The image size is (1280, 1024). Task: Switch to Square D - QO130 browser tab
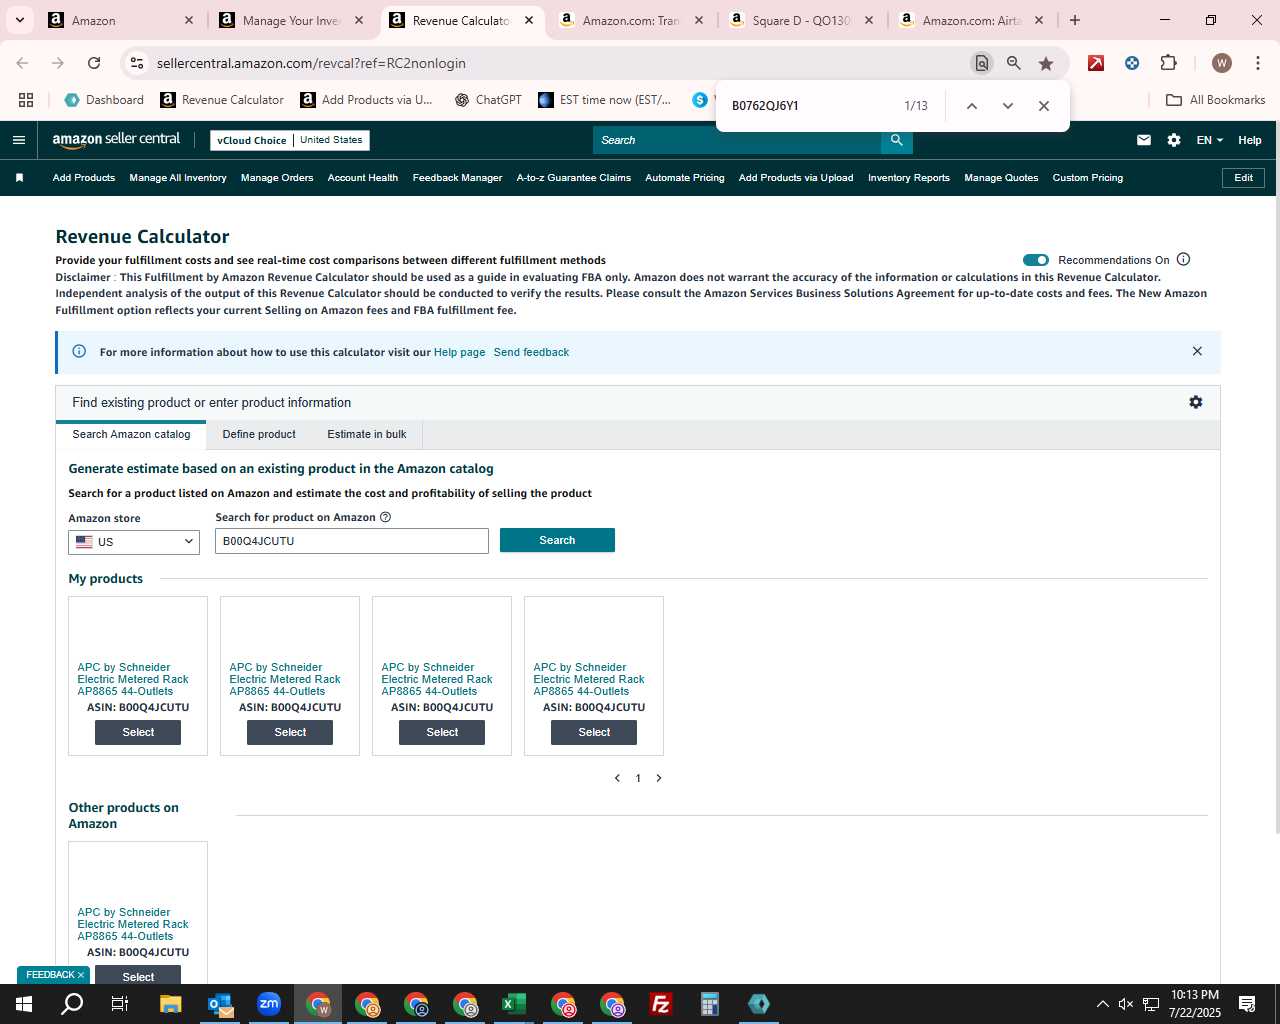802,20
